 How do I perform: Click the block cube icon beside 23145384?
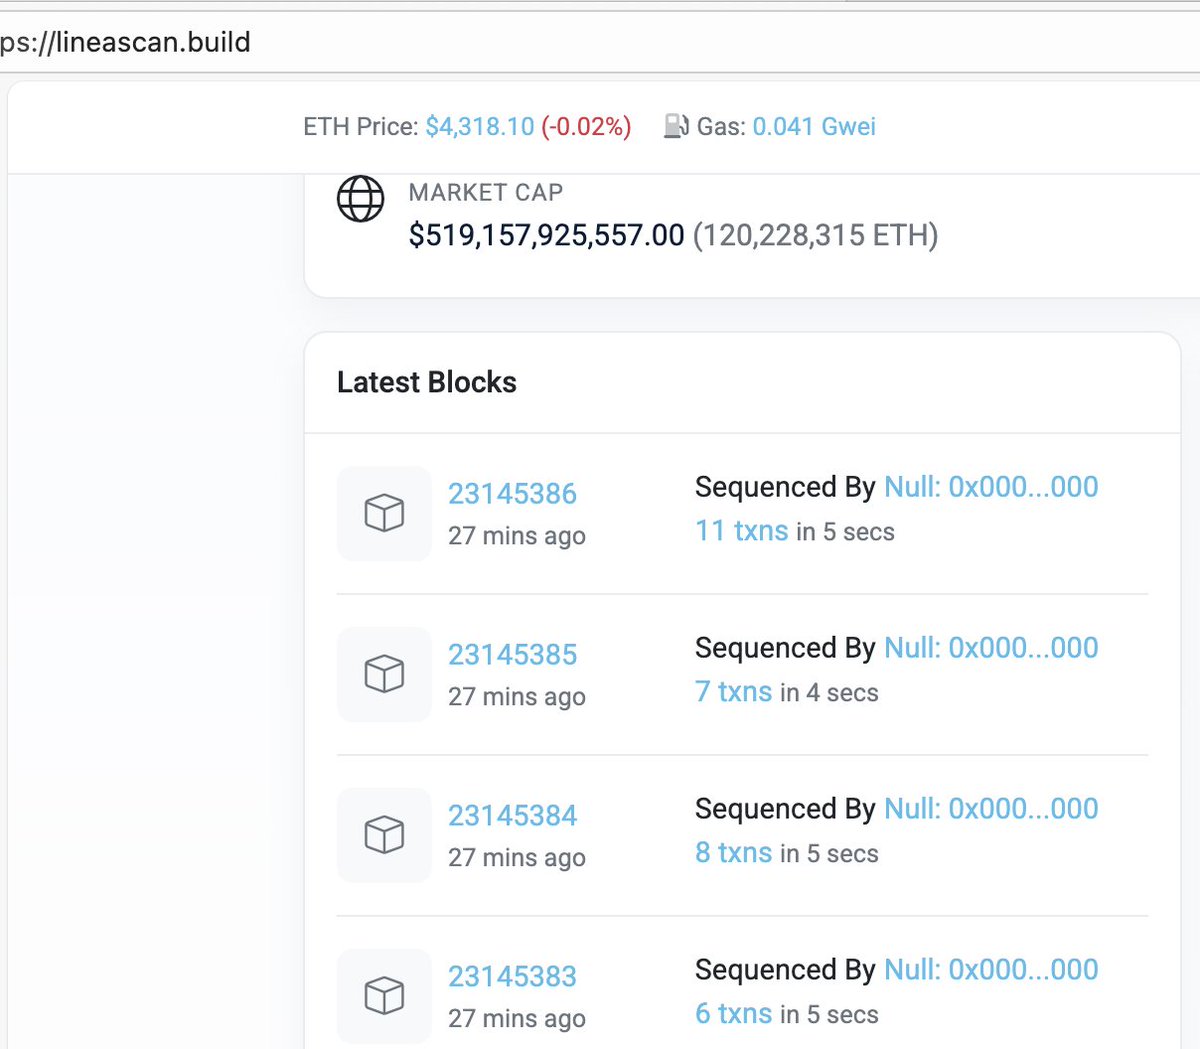point(383,835)
